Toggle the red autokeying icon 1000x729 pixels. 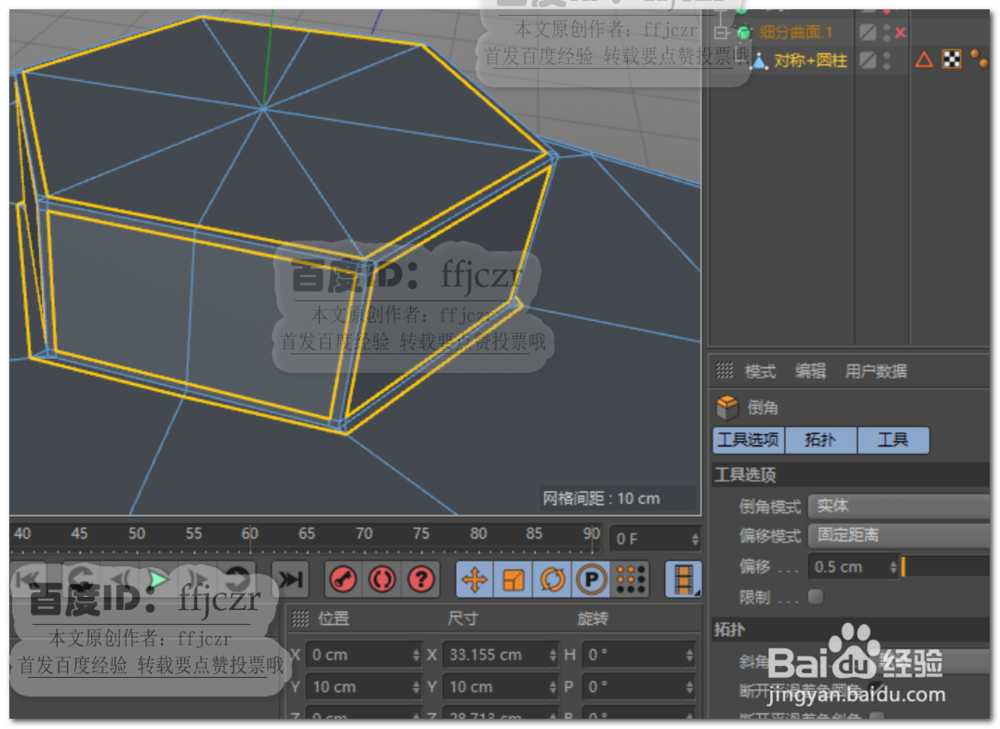(382, 579)
